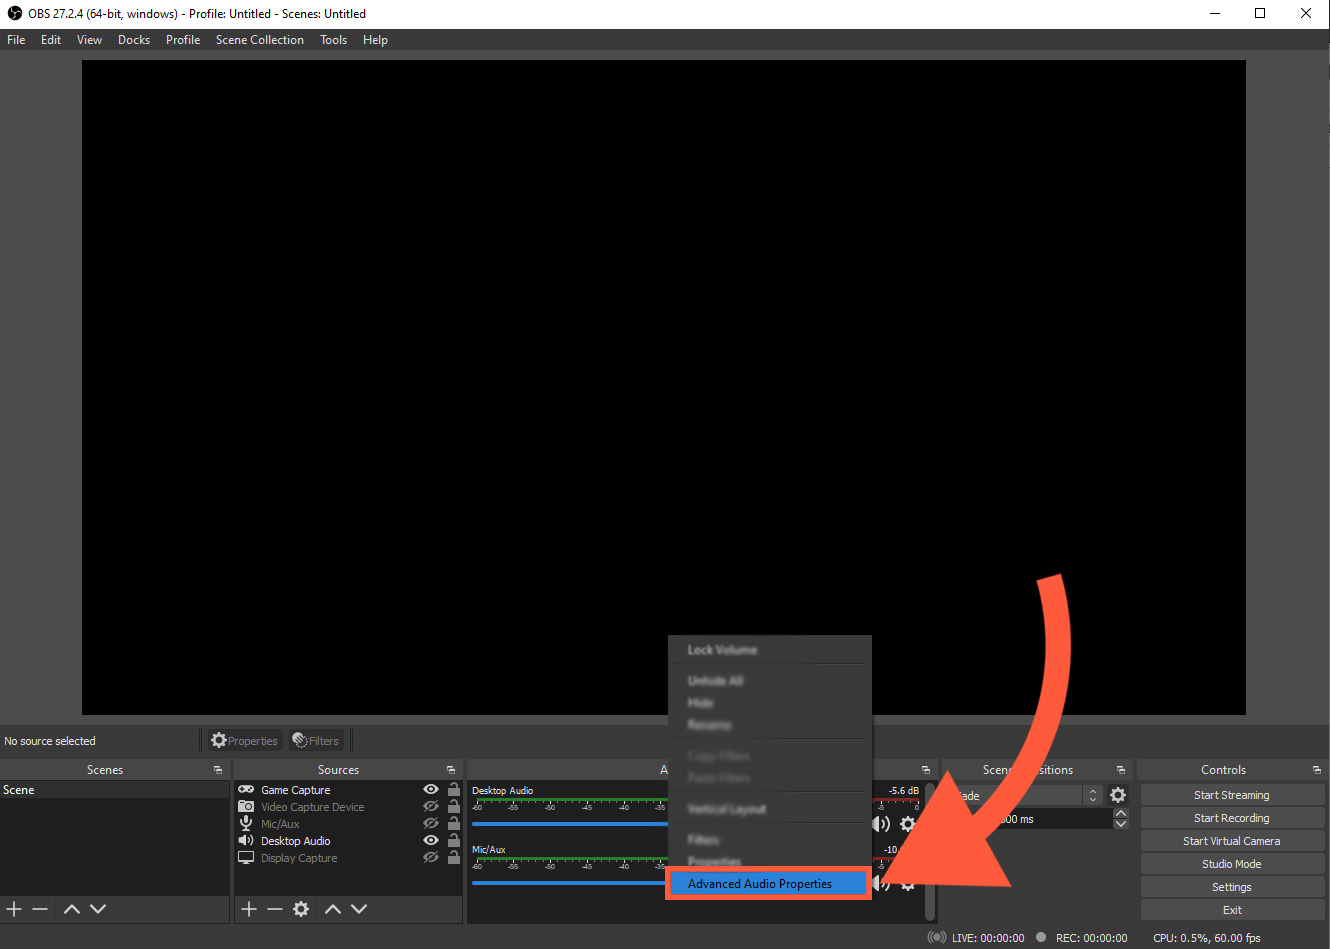Mute Desktop Audio speaker icon in mixer

[881, 824]
